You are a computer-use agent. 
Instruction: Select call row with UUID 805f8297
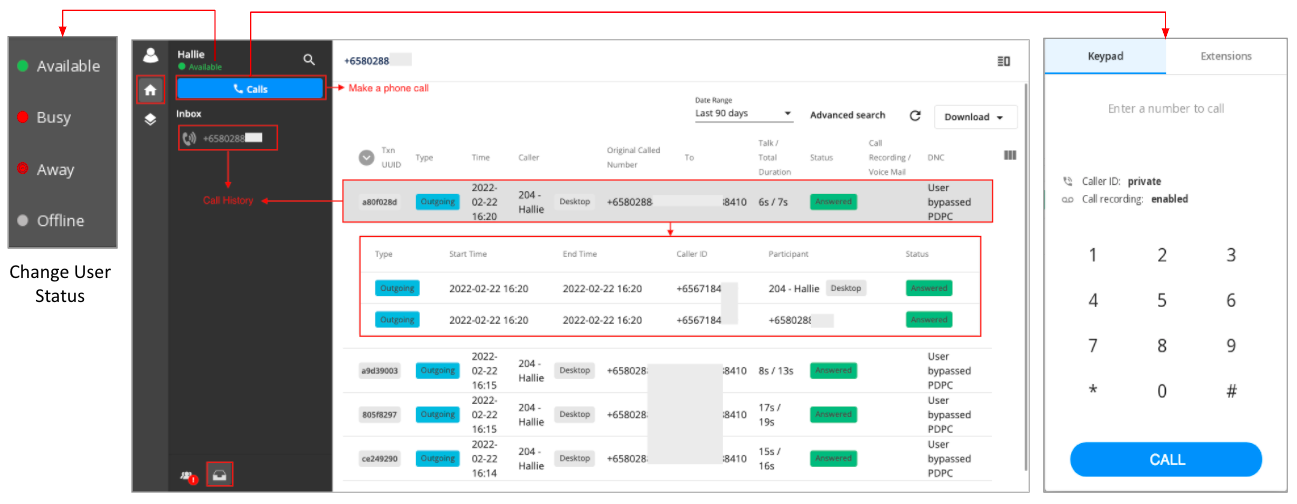tap(669, 414)
